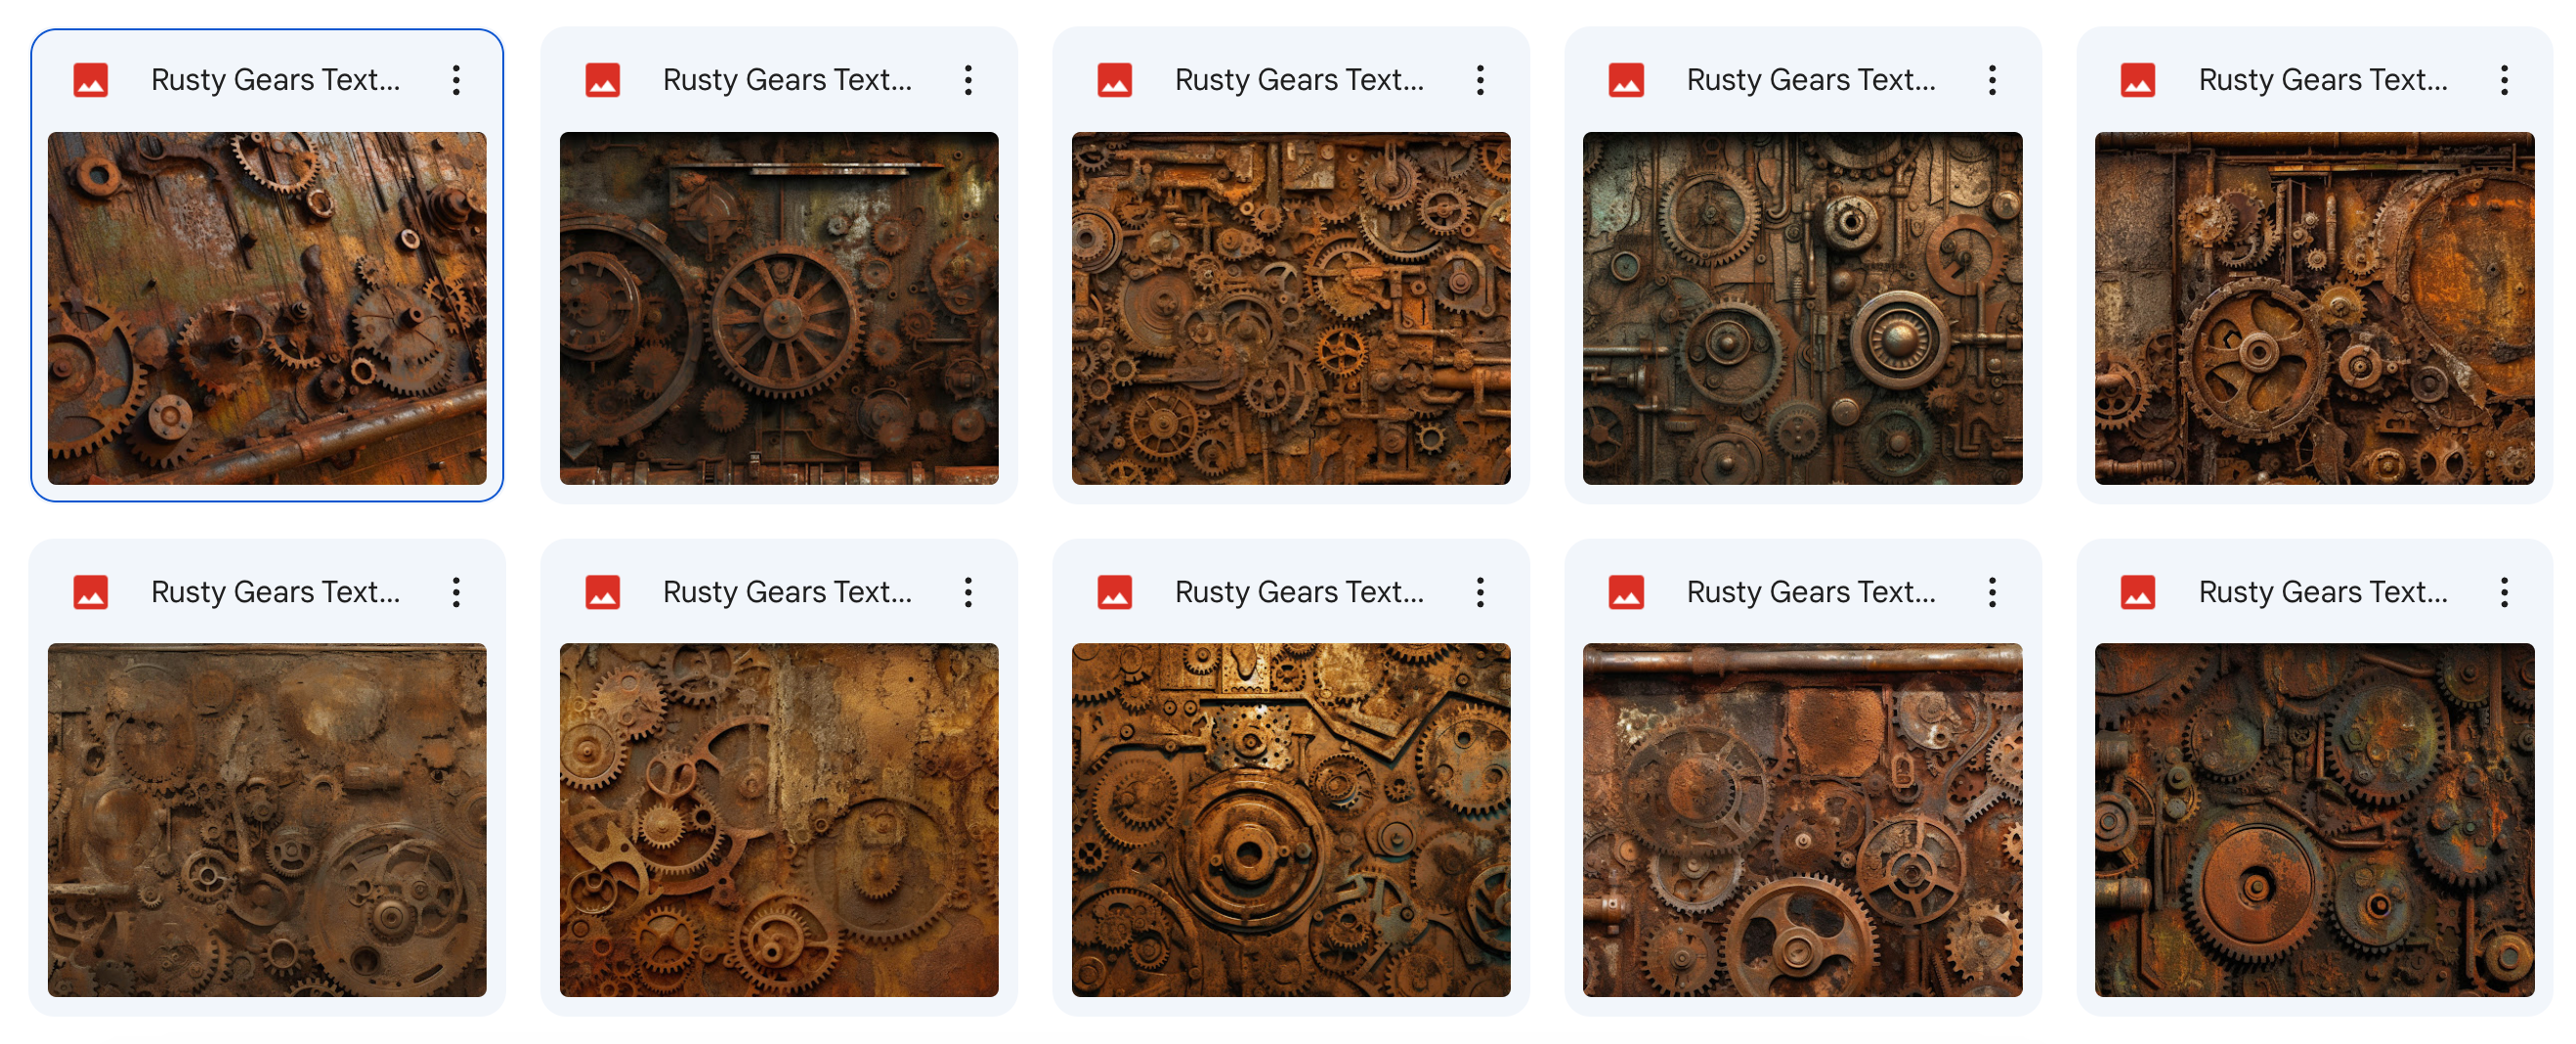
Task: Open more options for bottom-row second golden gears card
Action: point(968,592)
